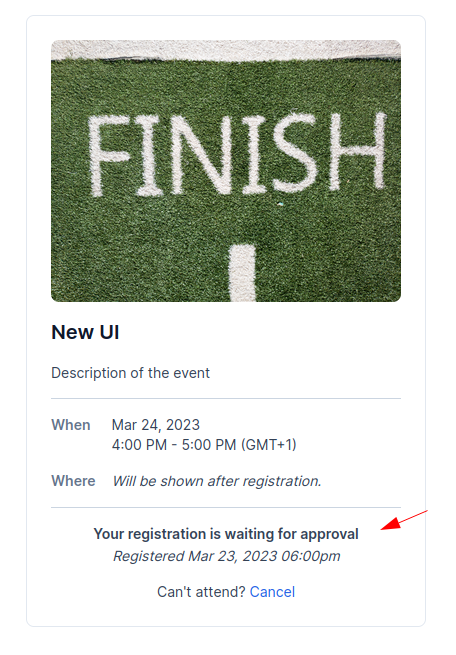The image size is (456, 655).
Task: Click the white vertical line in image
Action: point(243,273)
